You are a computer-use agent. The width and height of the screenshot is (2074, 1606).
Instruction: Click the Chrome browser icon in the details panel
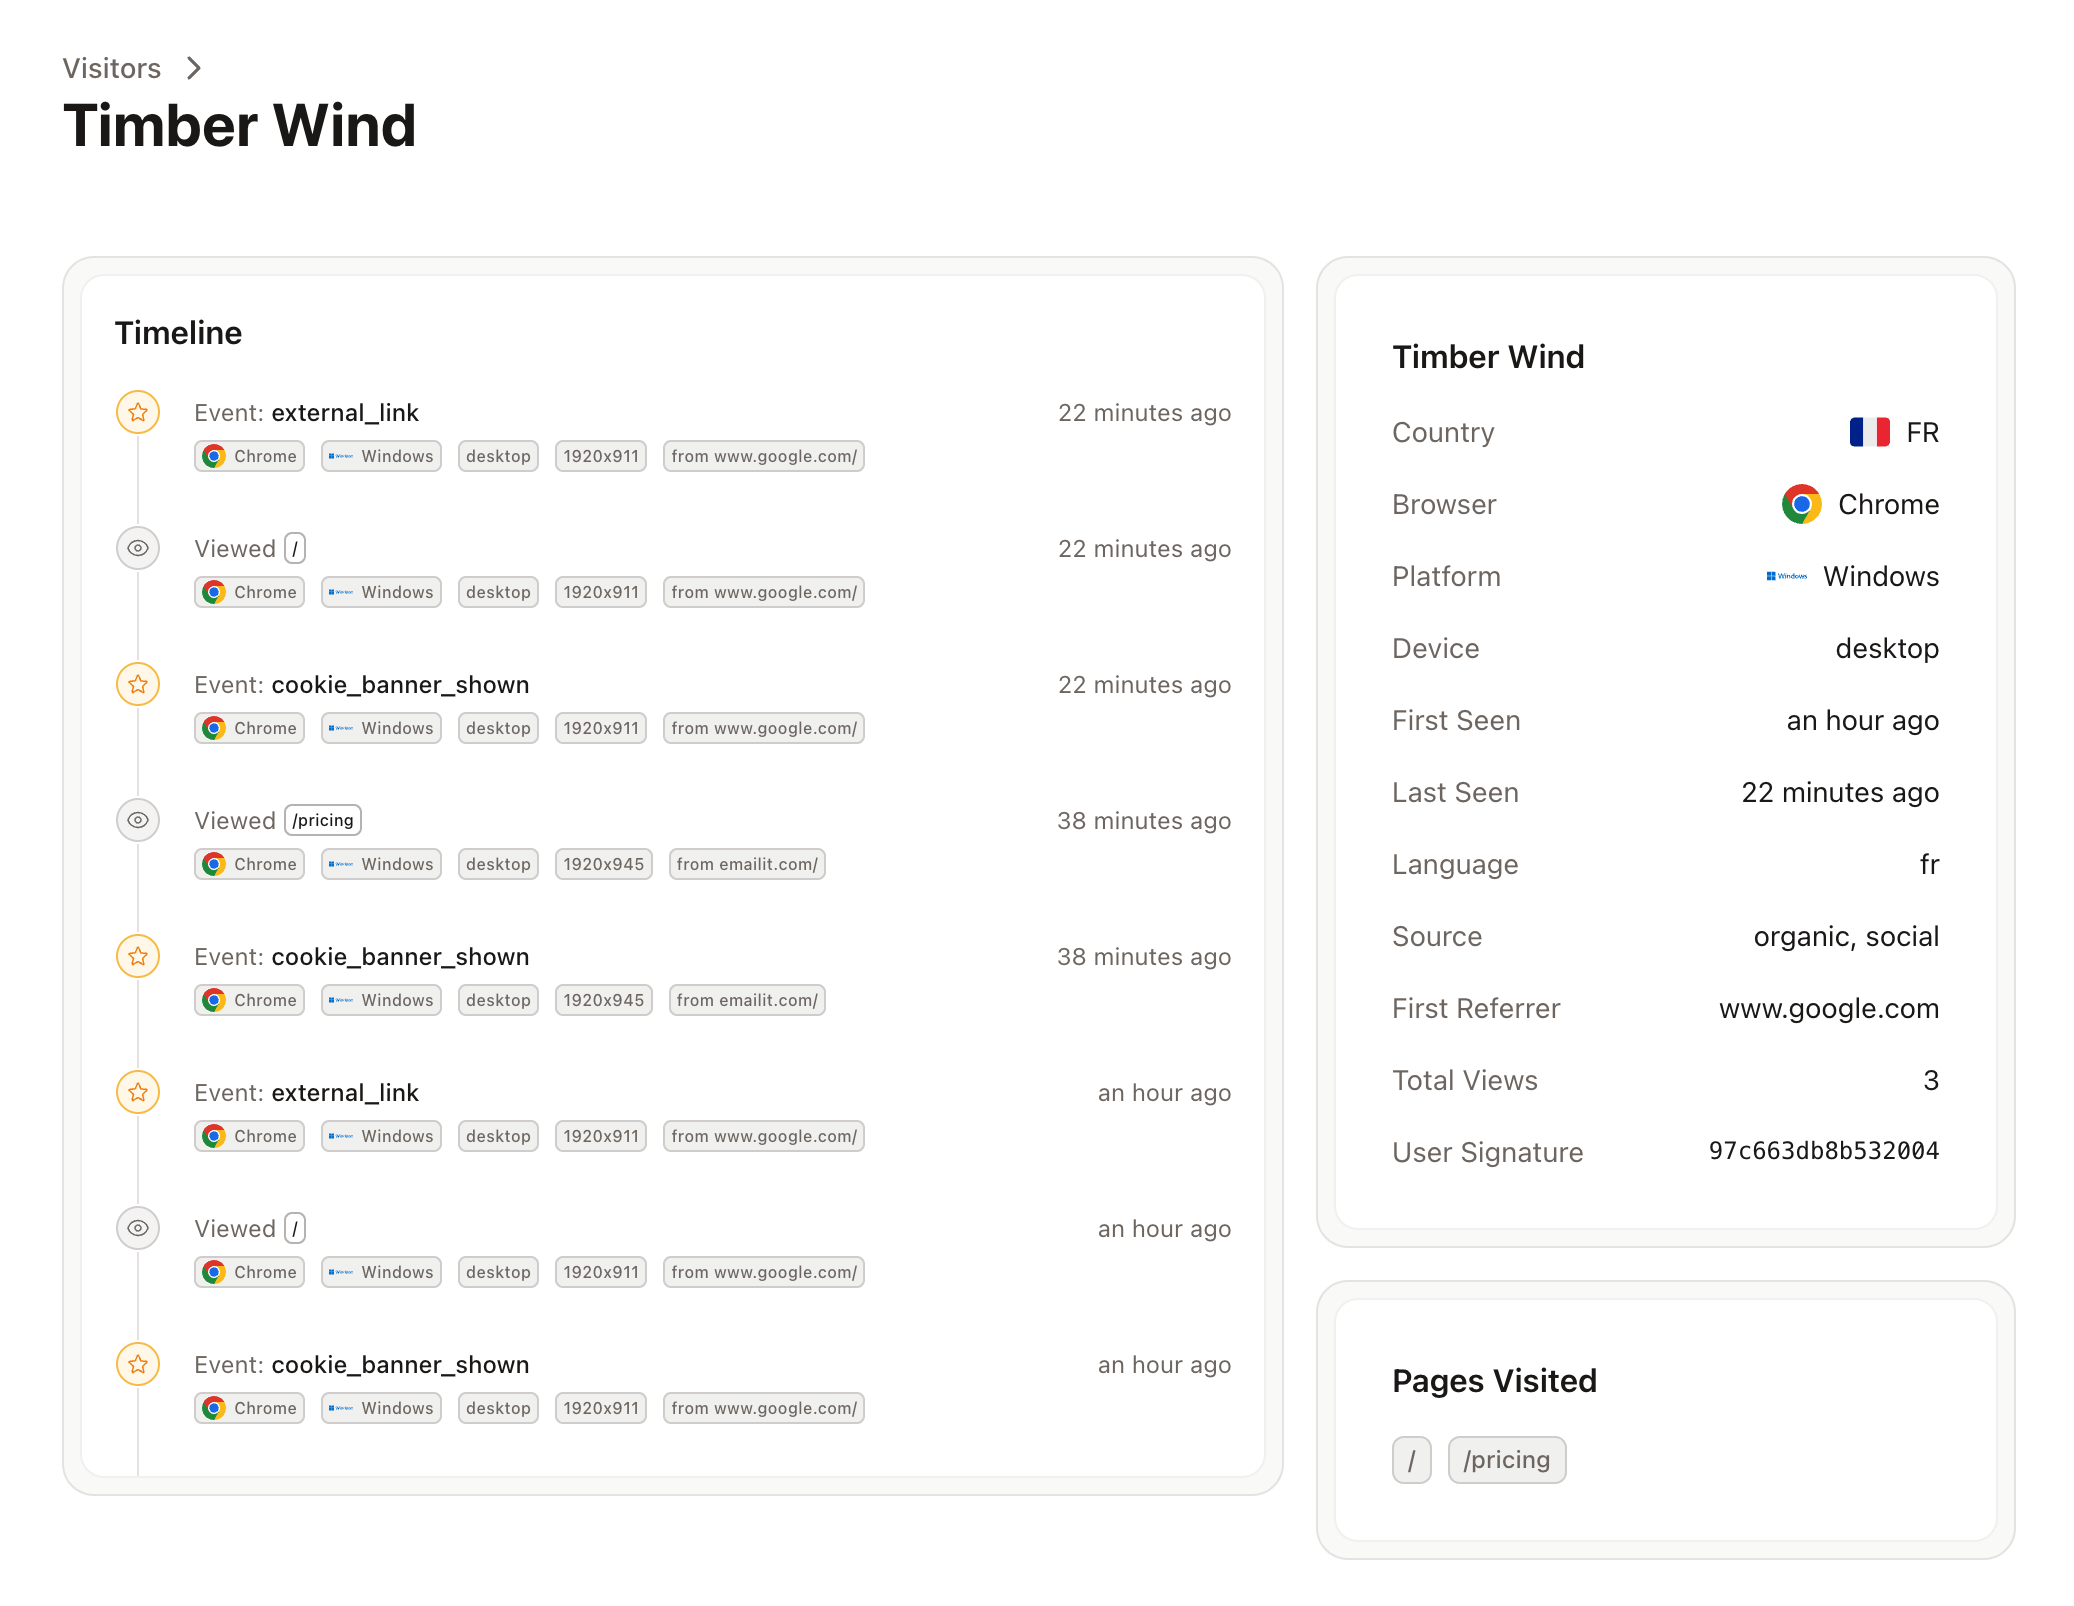1800,504
